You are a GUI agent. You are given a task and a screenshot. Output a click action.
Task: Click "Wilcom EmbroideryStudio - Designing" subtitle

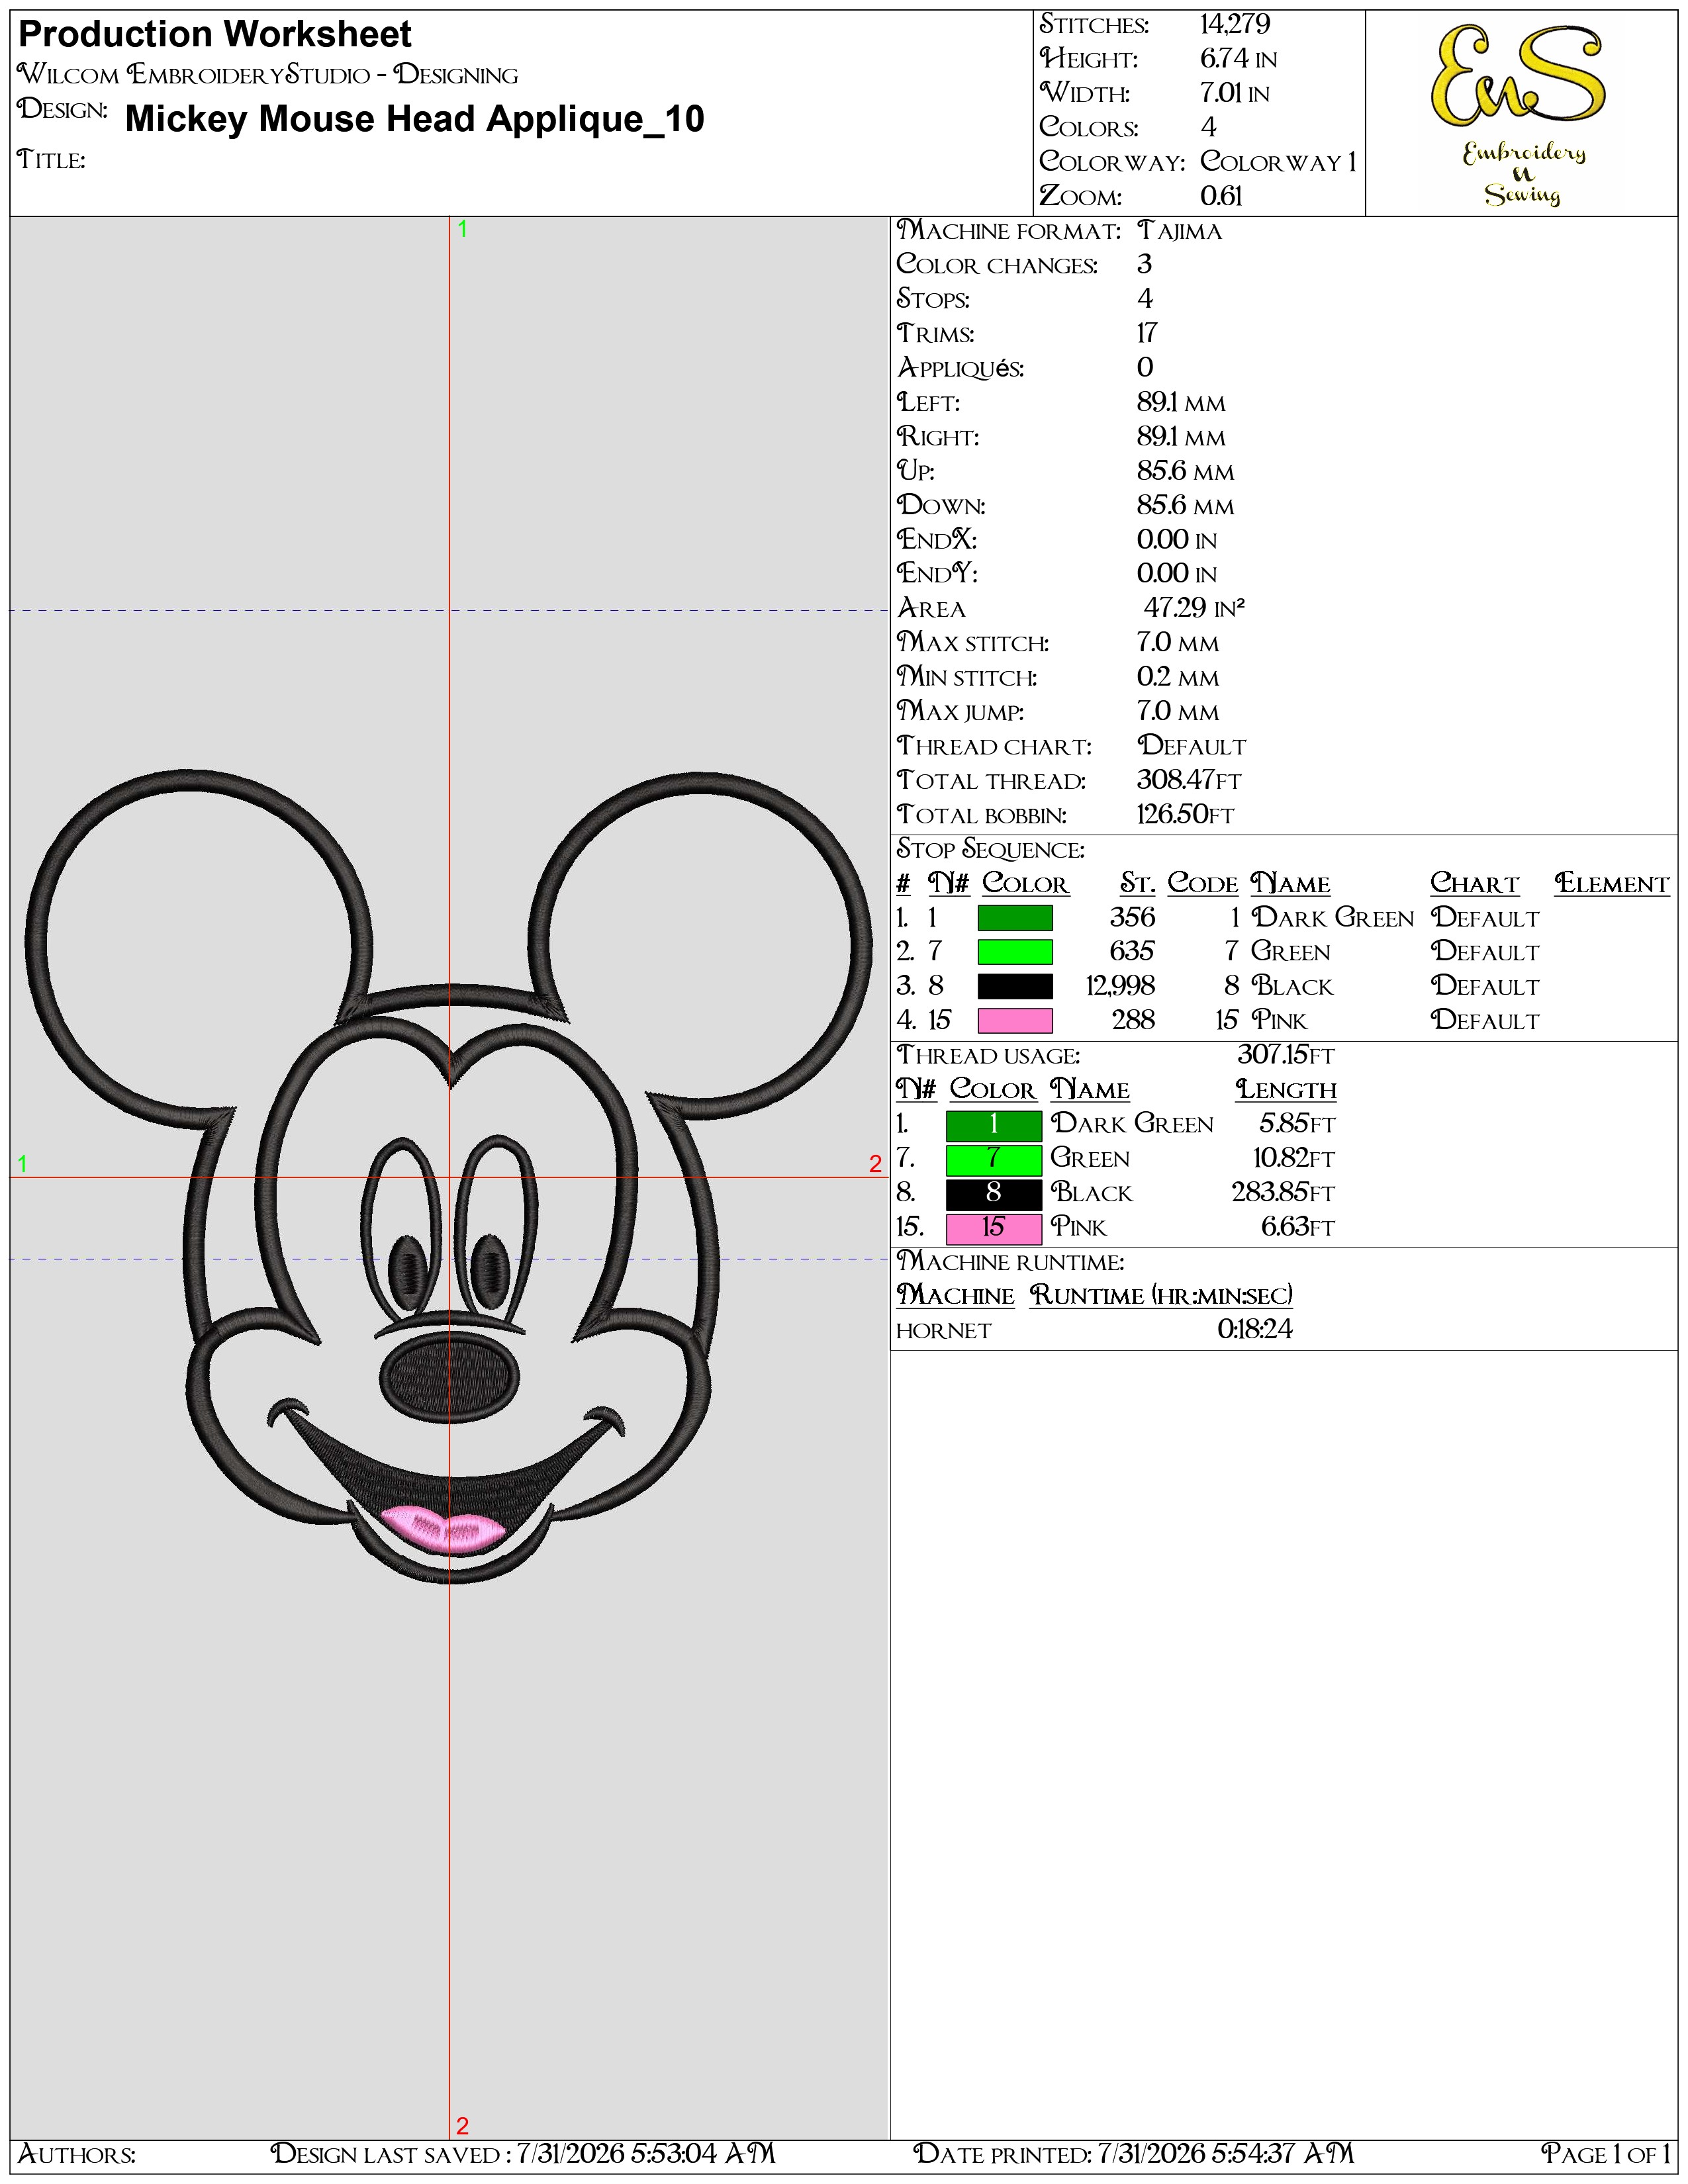(268, 75)
